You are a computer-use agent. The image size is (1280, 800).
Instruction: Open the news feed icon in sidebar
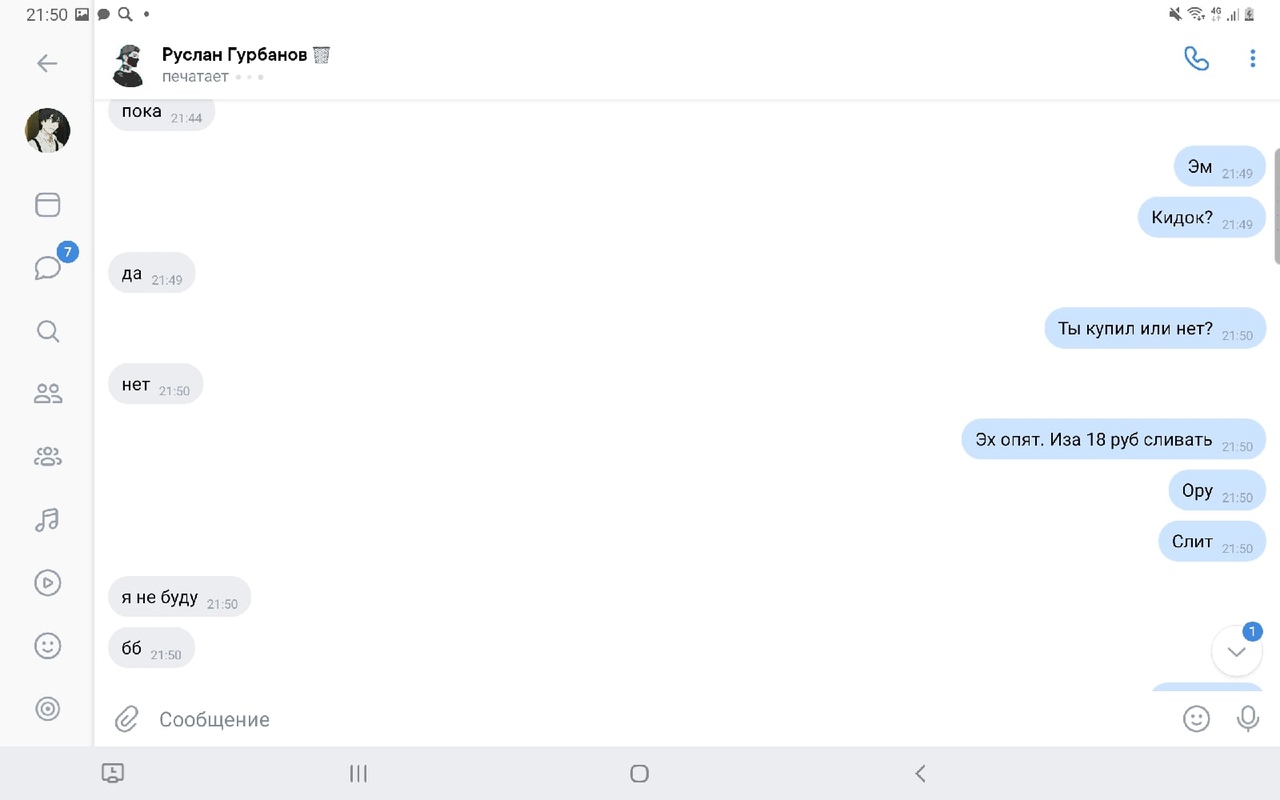click(x=47, y=205)
